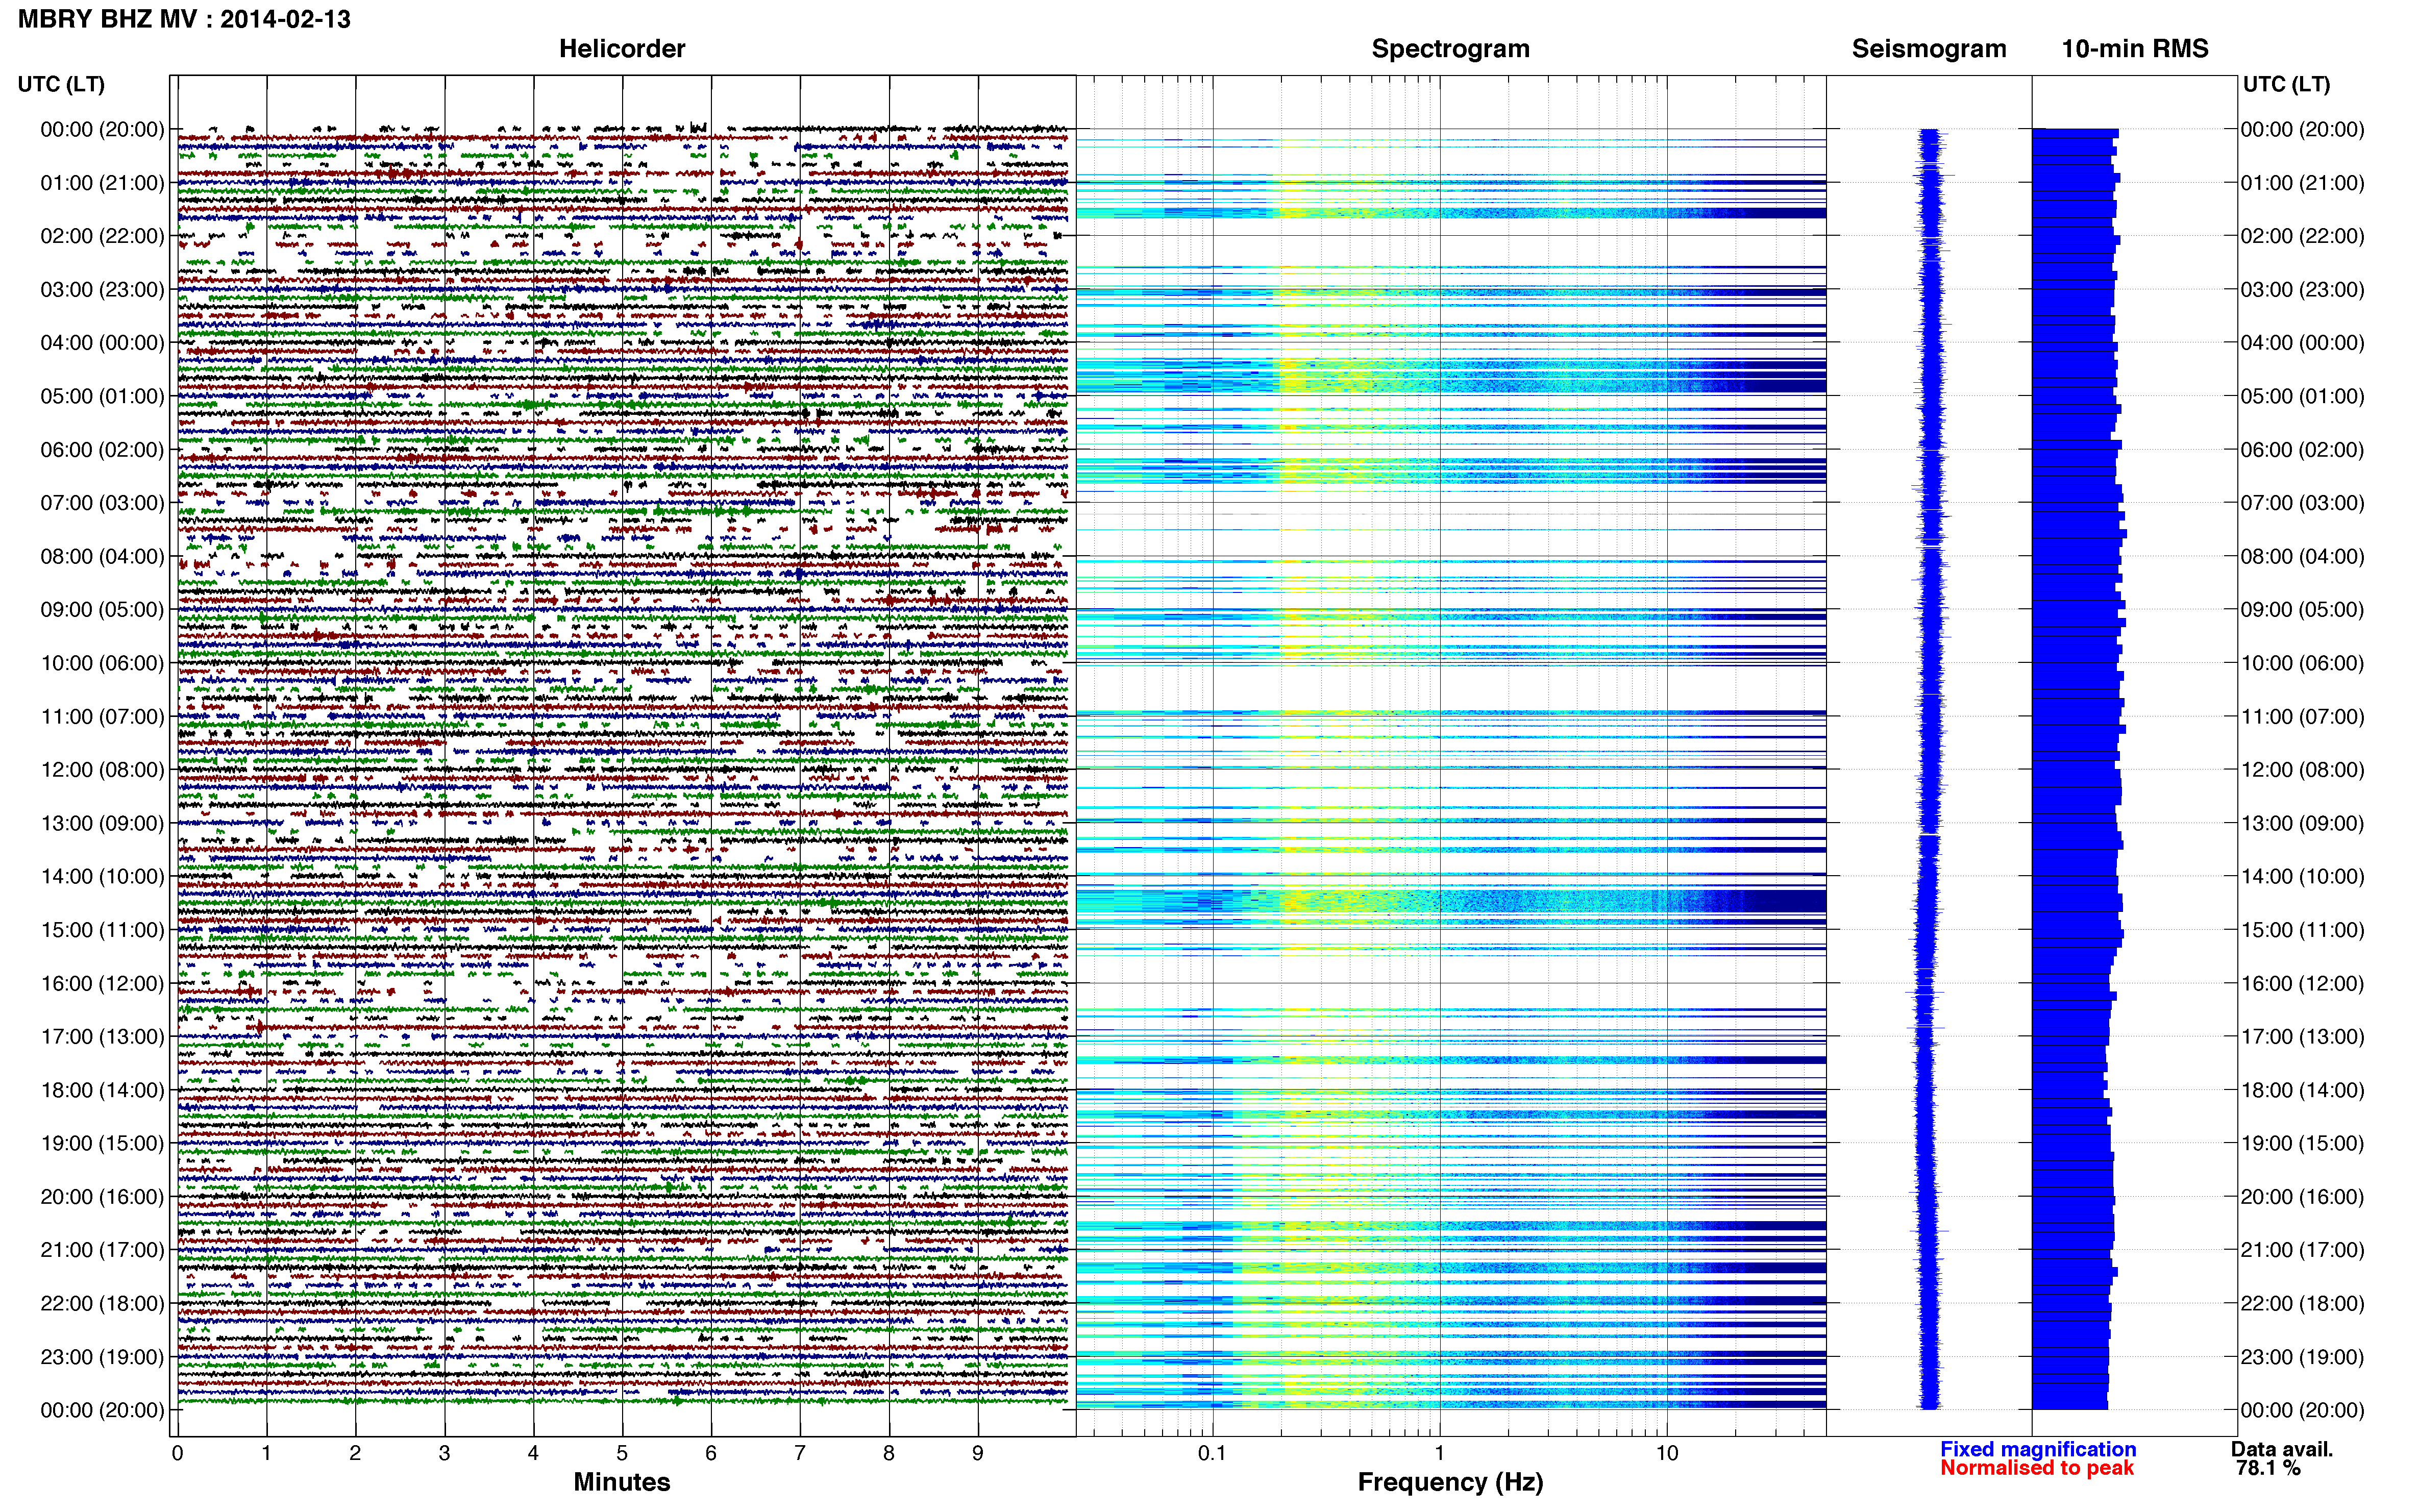
Task: Click the 5 tick on the Minutes axis
Action: 622,1453
